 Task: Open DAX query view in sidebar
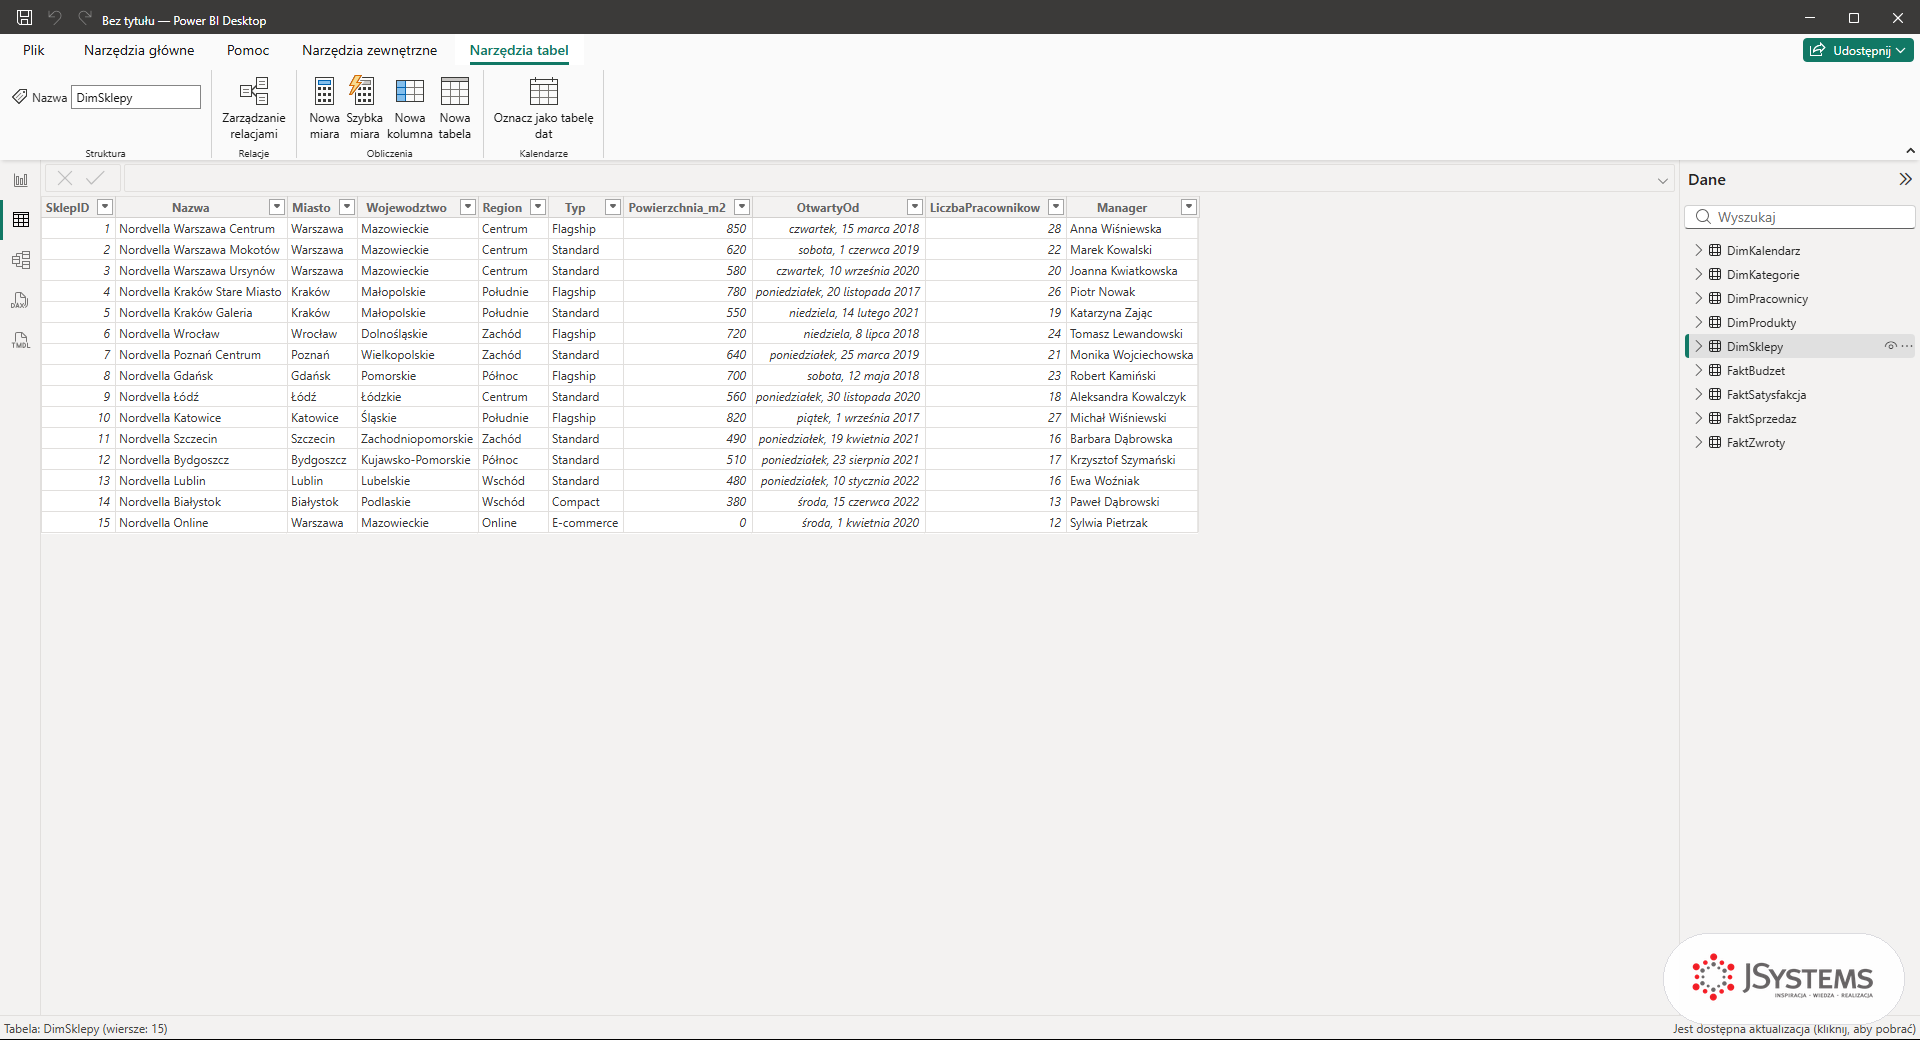20,300
